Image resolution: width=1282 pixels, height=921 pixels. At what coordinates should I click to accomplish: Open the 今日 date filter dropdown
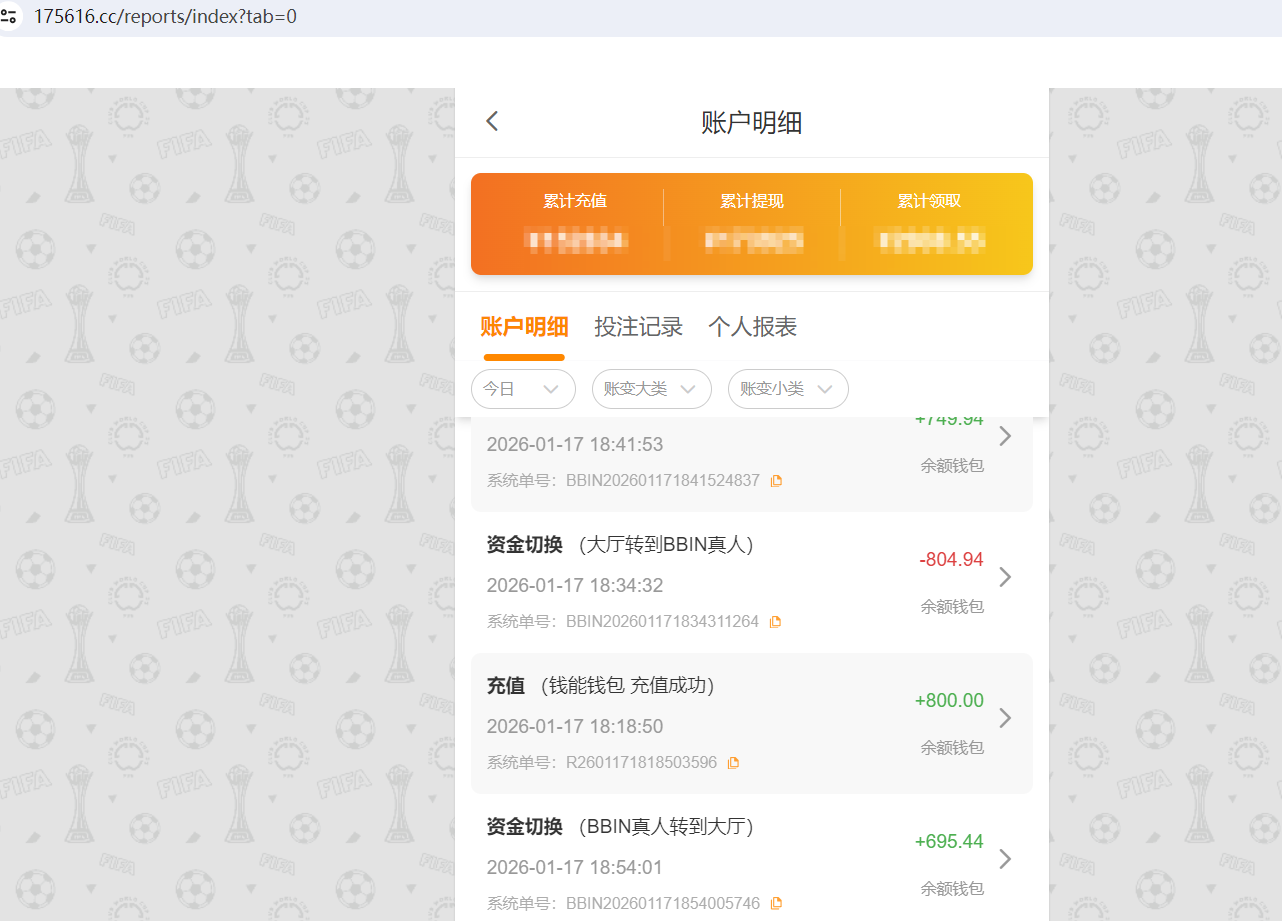pyautogui.click(x=523, y=389)
